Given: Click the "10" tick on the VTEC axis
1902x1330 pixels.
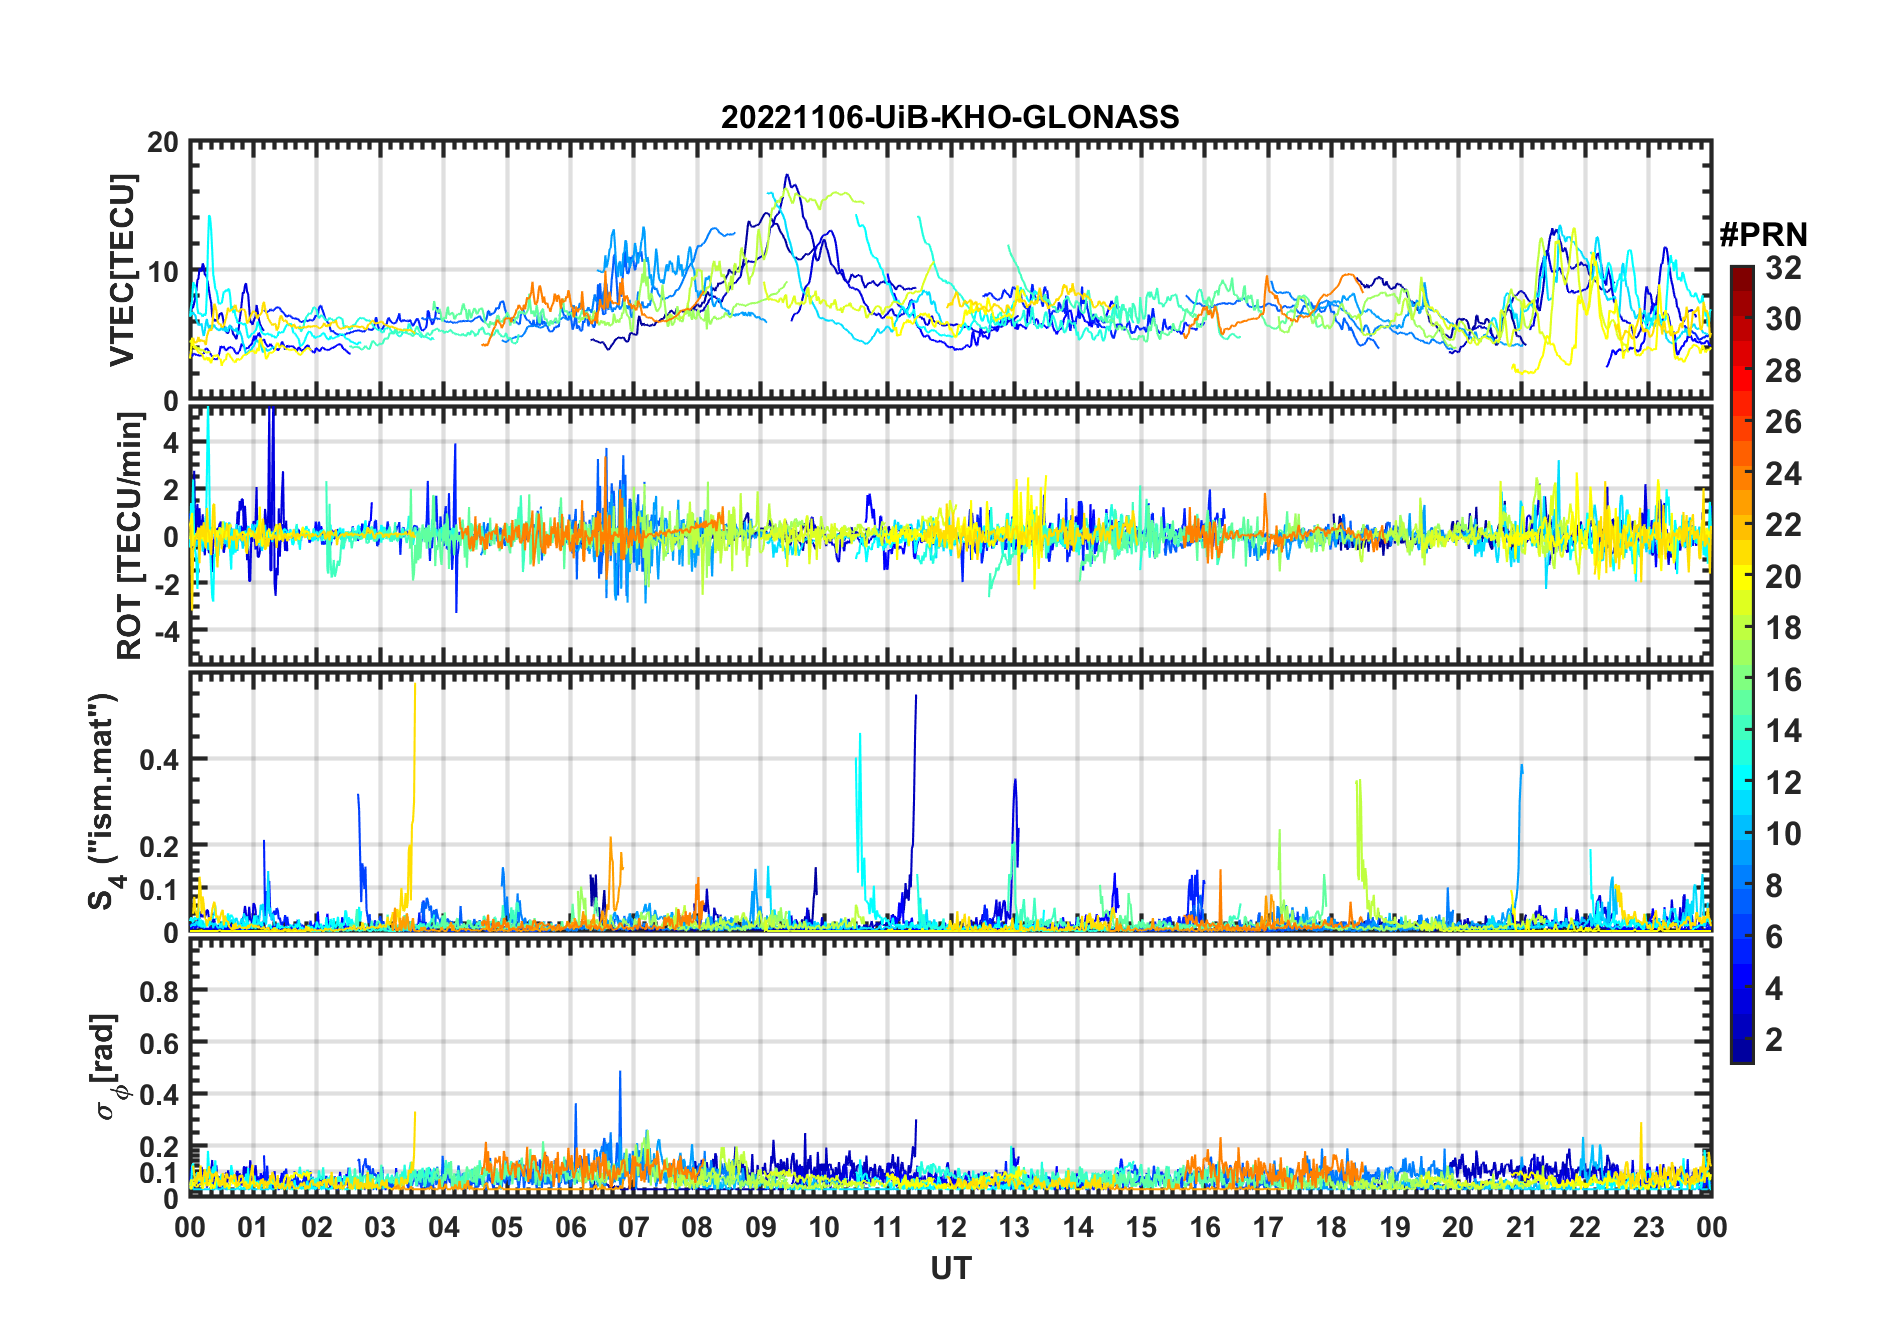Looking at the screenshot, I should click(163, 271).
